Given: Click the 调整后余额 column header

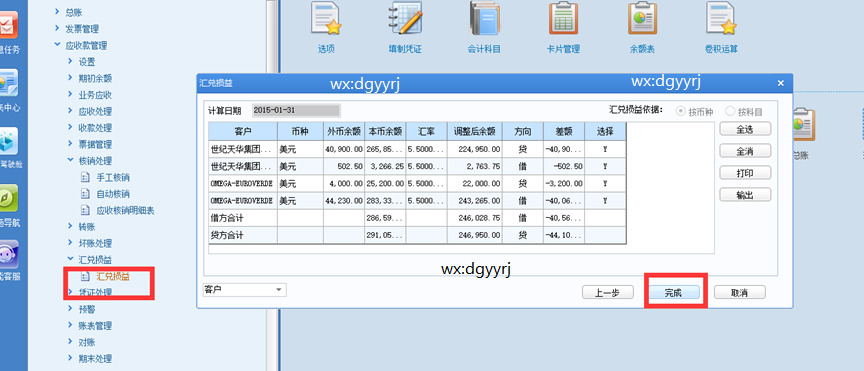Looking at the screenshot, I should point(474,131).
